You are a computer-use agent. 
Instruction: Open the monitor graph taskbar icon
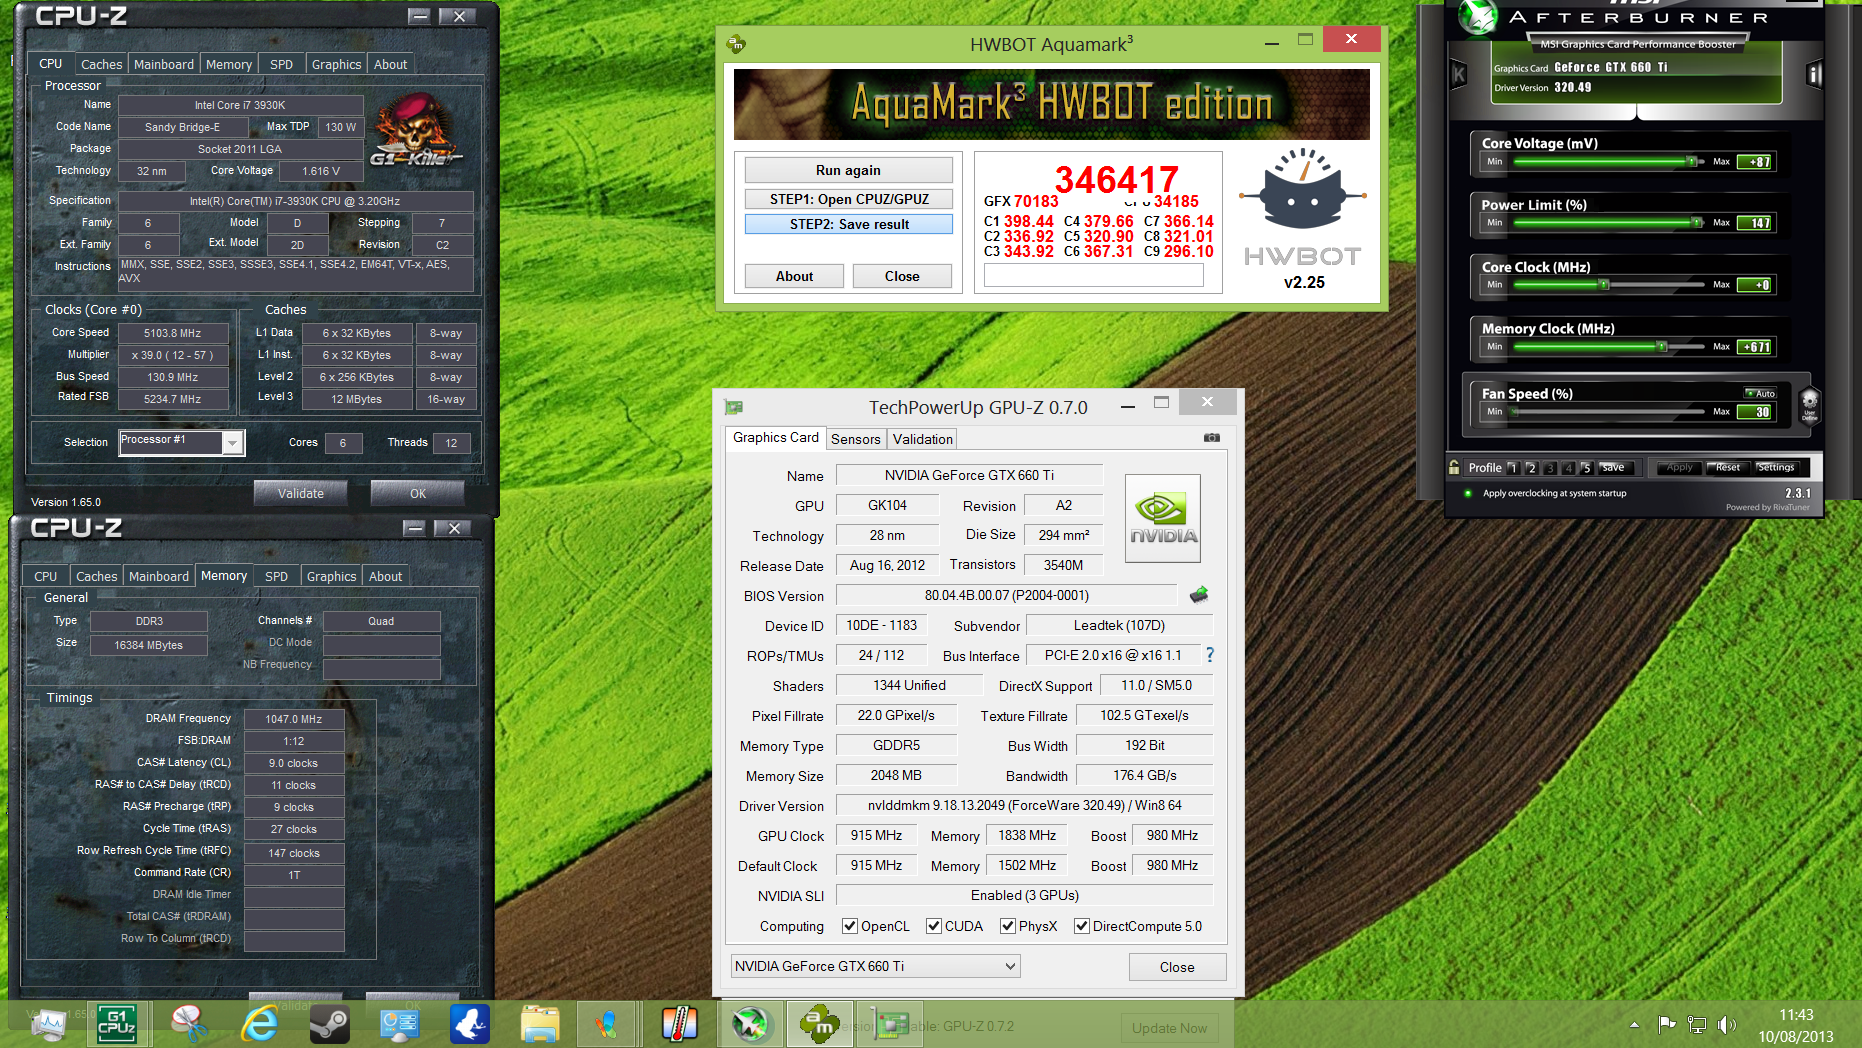coord(47,1023)
